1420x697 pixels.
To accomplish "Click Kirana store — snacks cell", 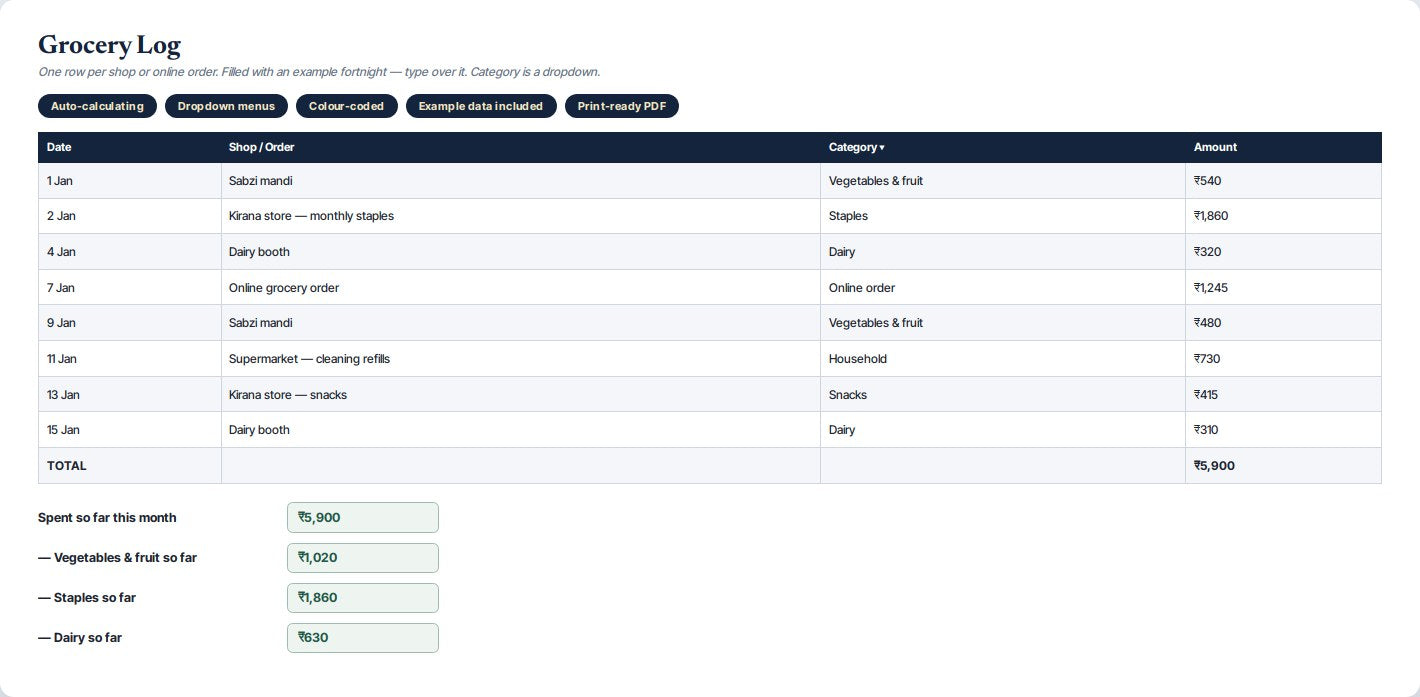I will click(520, 395).
